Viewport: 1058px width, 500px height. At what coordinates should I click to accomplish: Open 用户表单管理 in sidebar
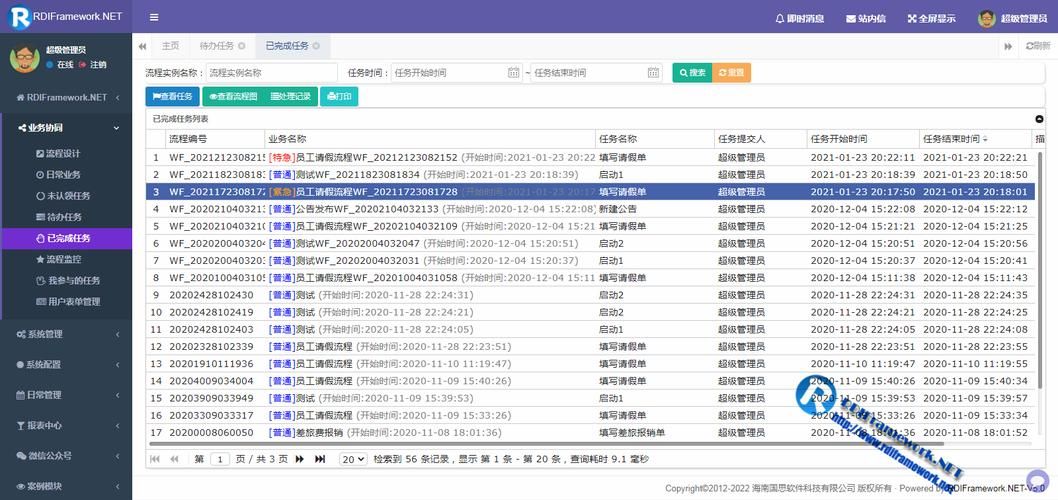[x=66, y=302]
